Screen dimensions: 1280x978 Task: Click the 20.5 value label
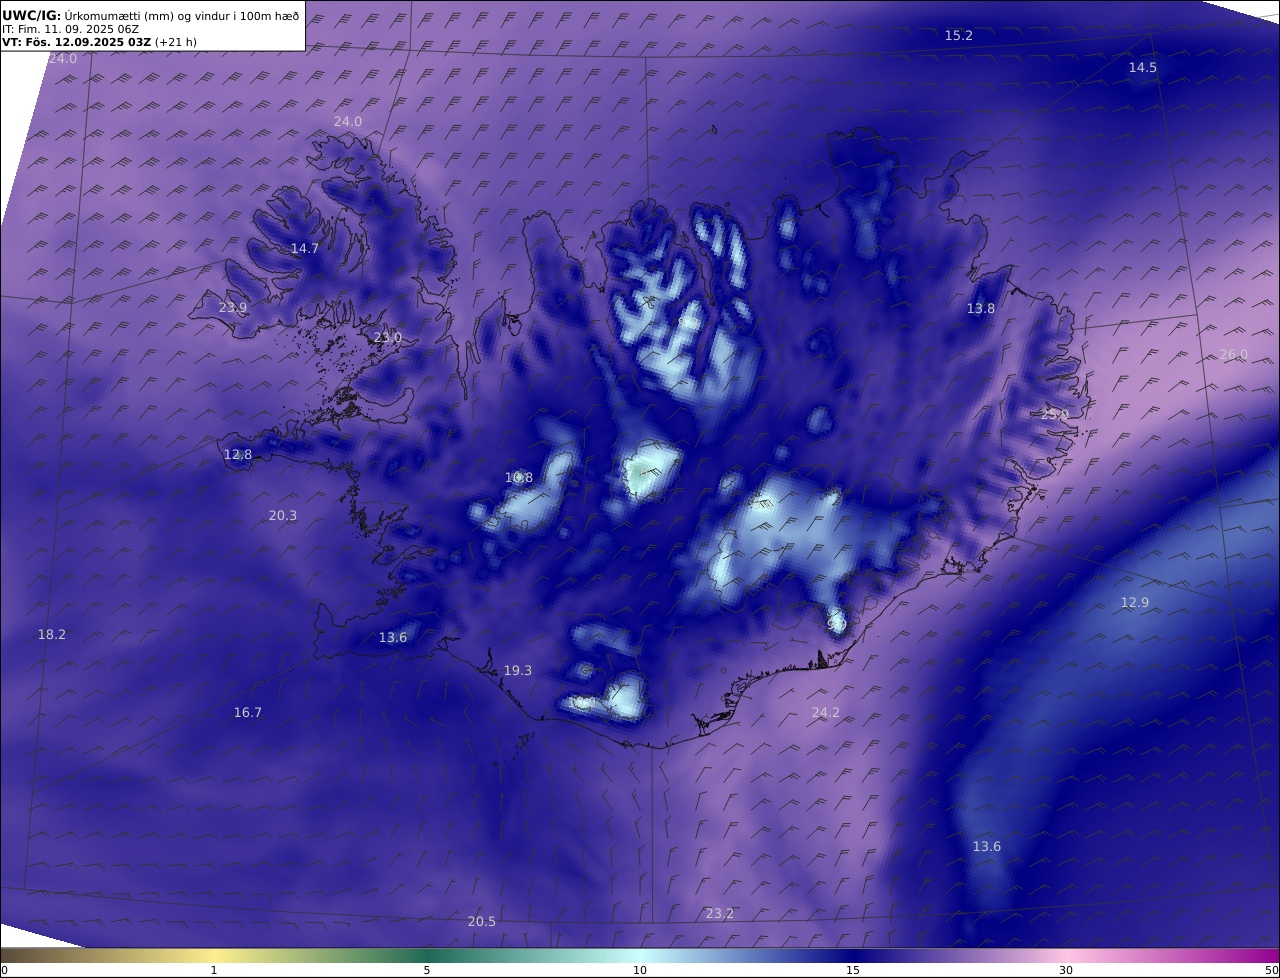482,921
